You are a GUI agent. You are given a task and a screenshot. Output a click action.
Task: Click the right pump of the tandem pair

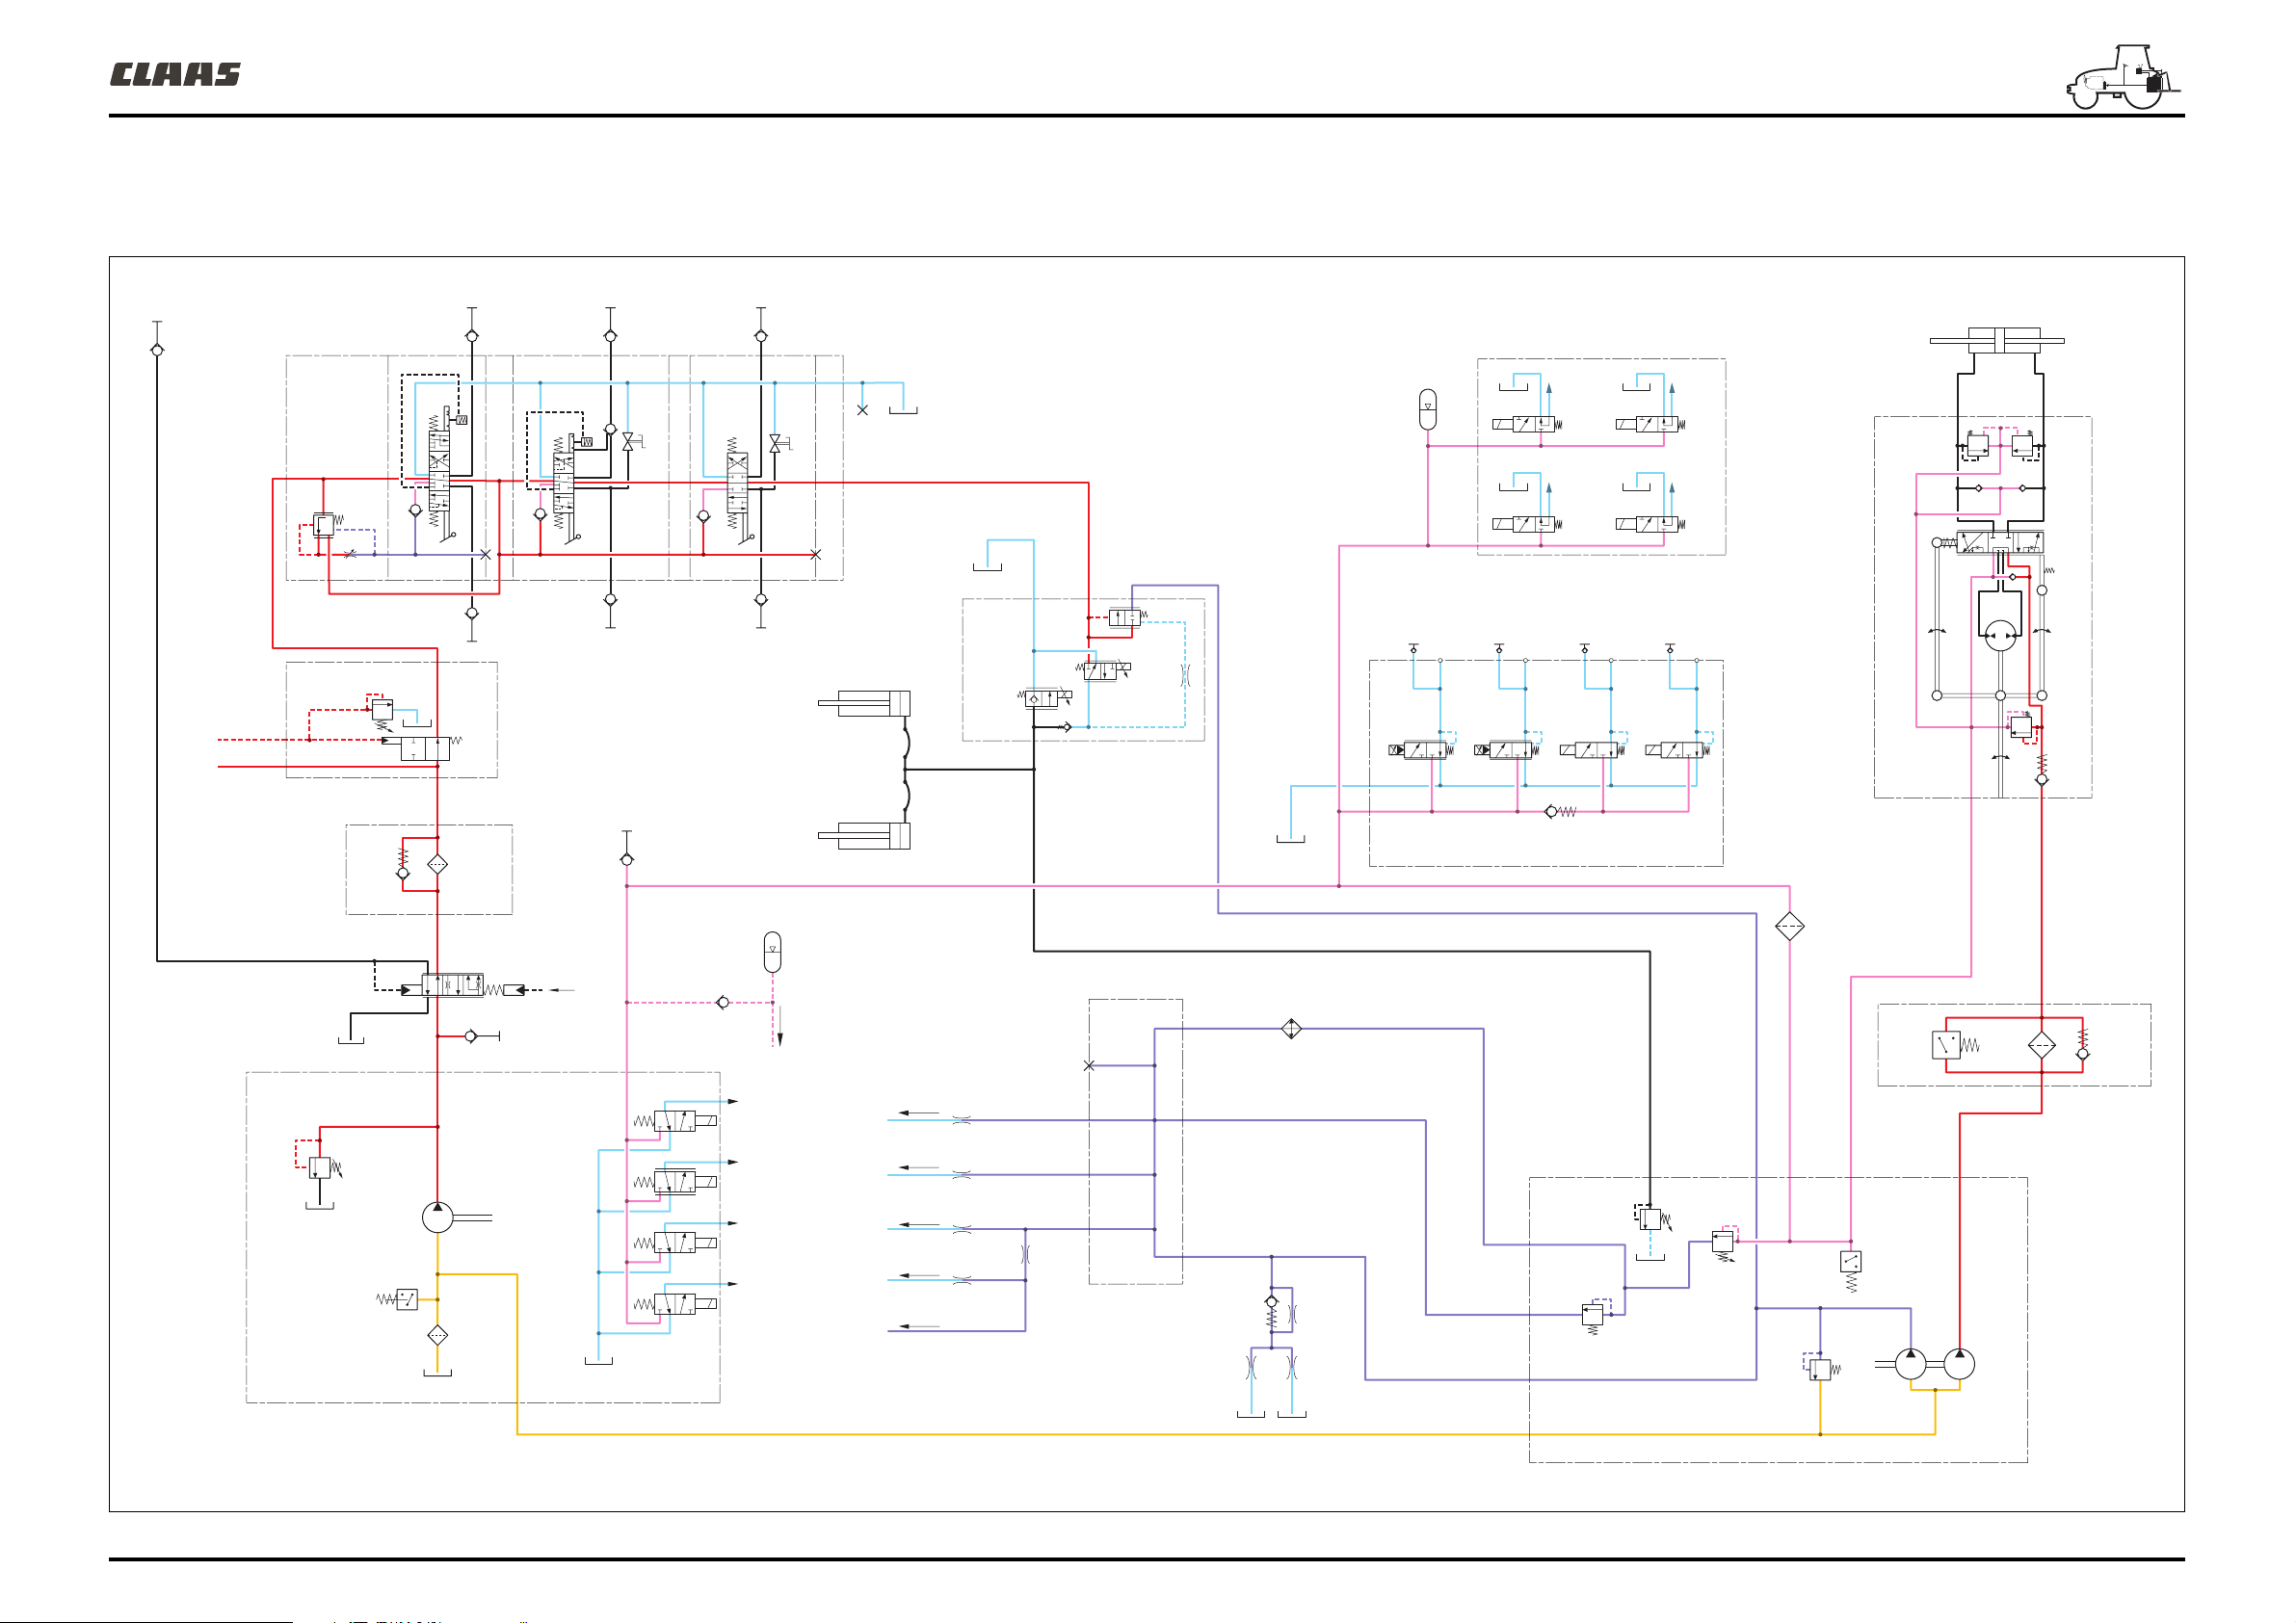tap(1958, 1364)
